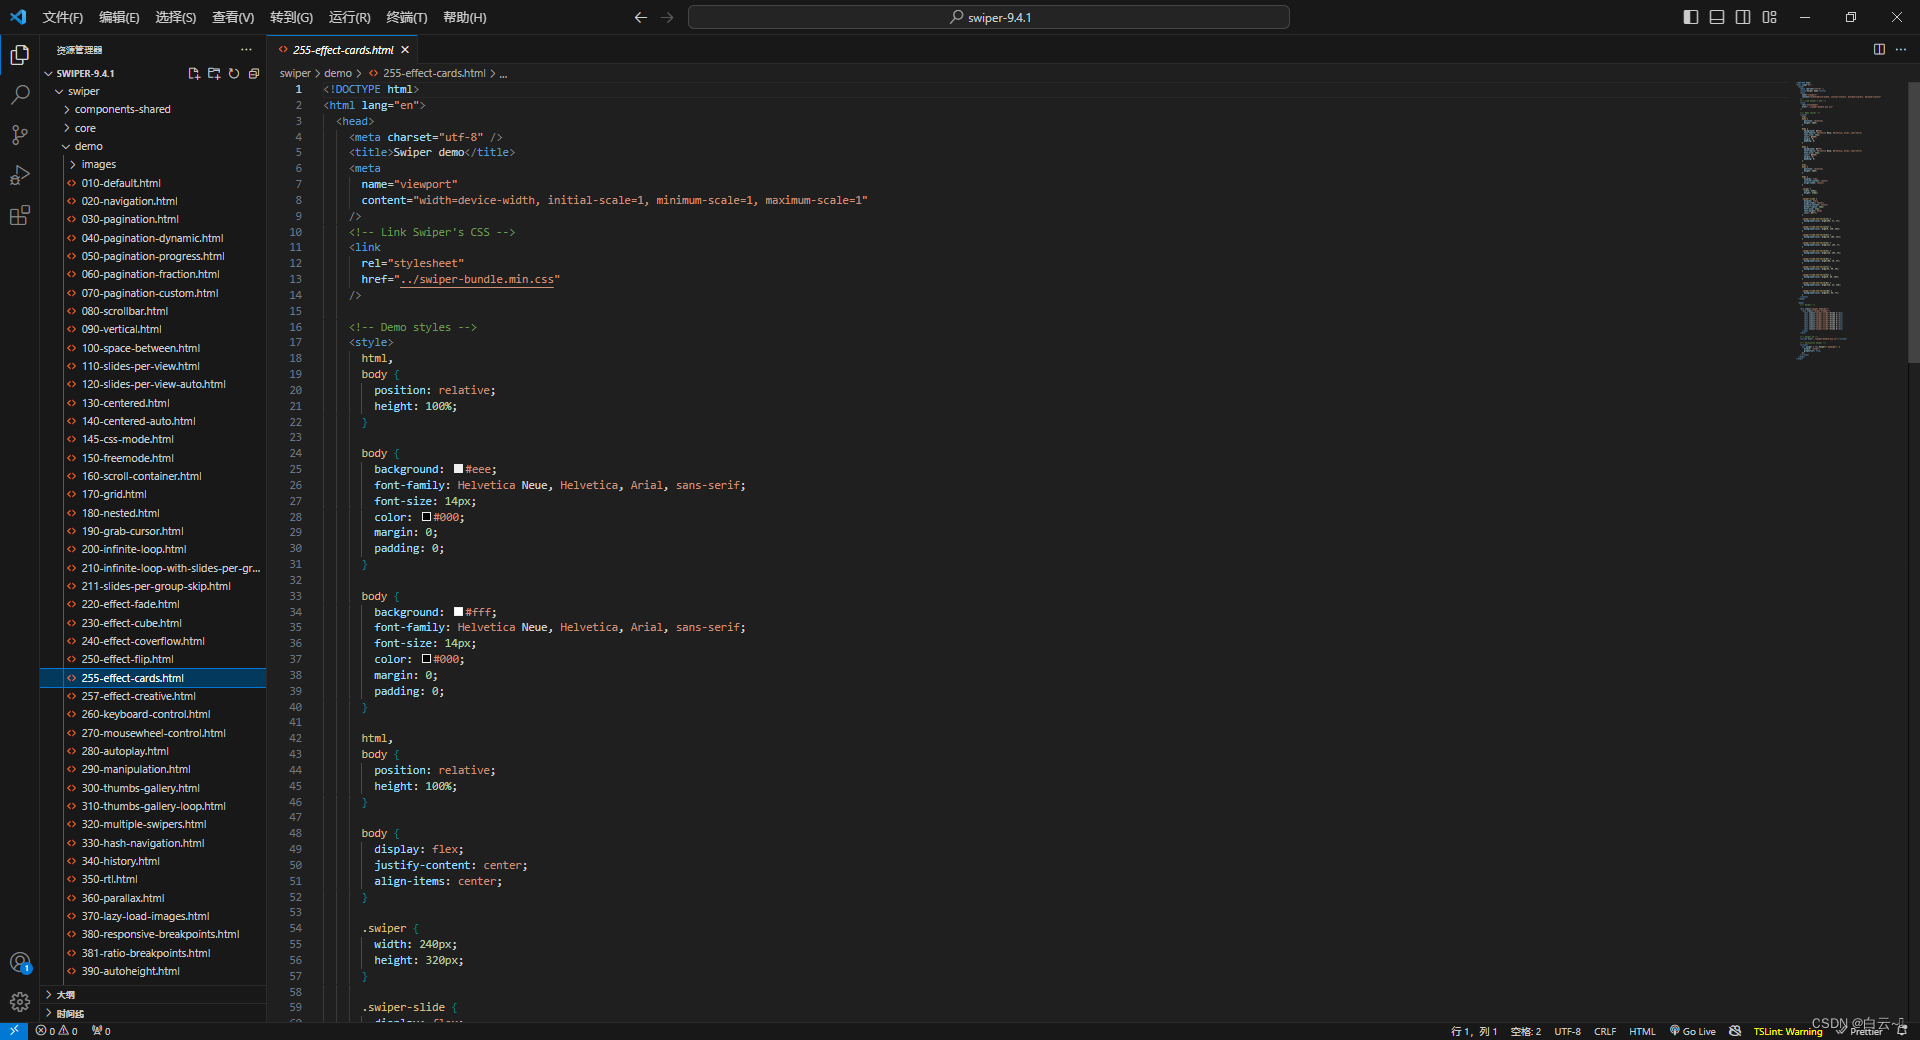Open the Accounts menu icon
This screenshot has height=1040, width=1920.
[19, 963]
